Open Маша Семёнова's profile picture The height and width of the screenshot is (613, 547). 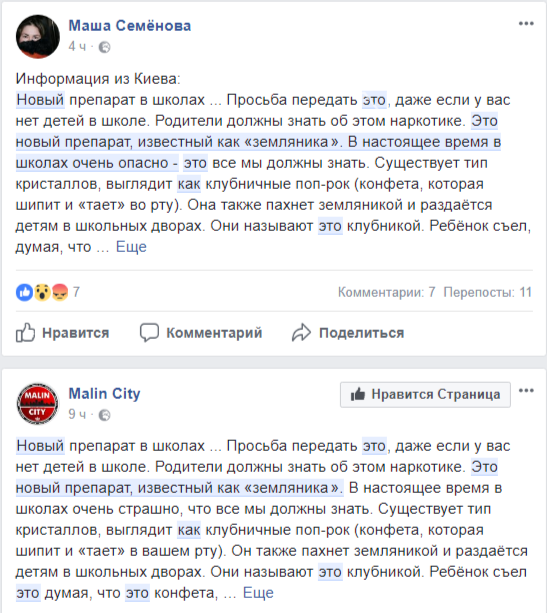tap(38, 37)
